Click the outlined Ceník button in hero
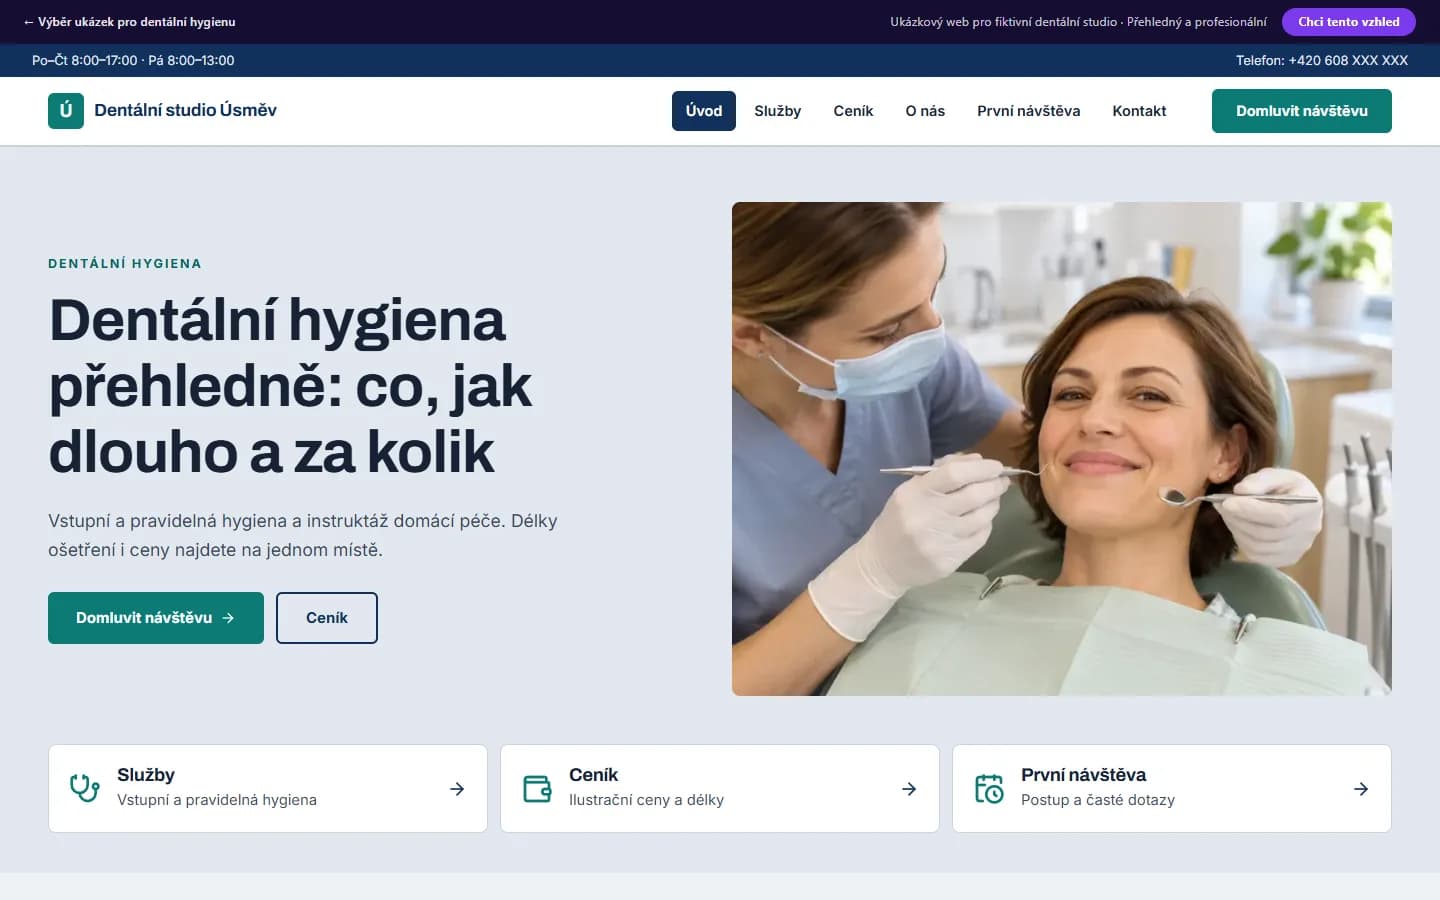1440x900 pixels. 327,618
